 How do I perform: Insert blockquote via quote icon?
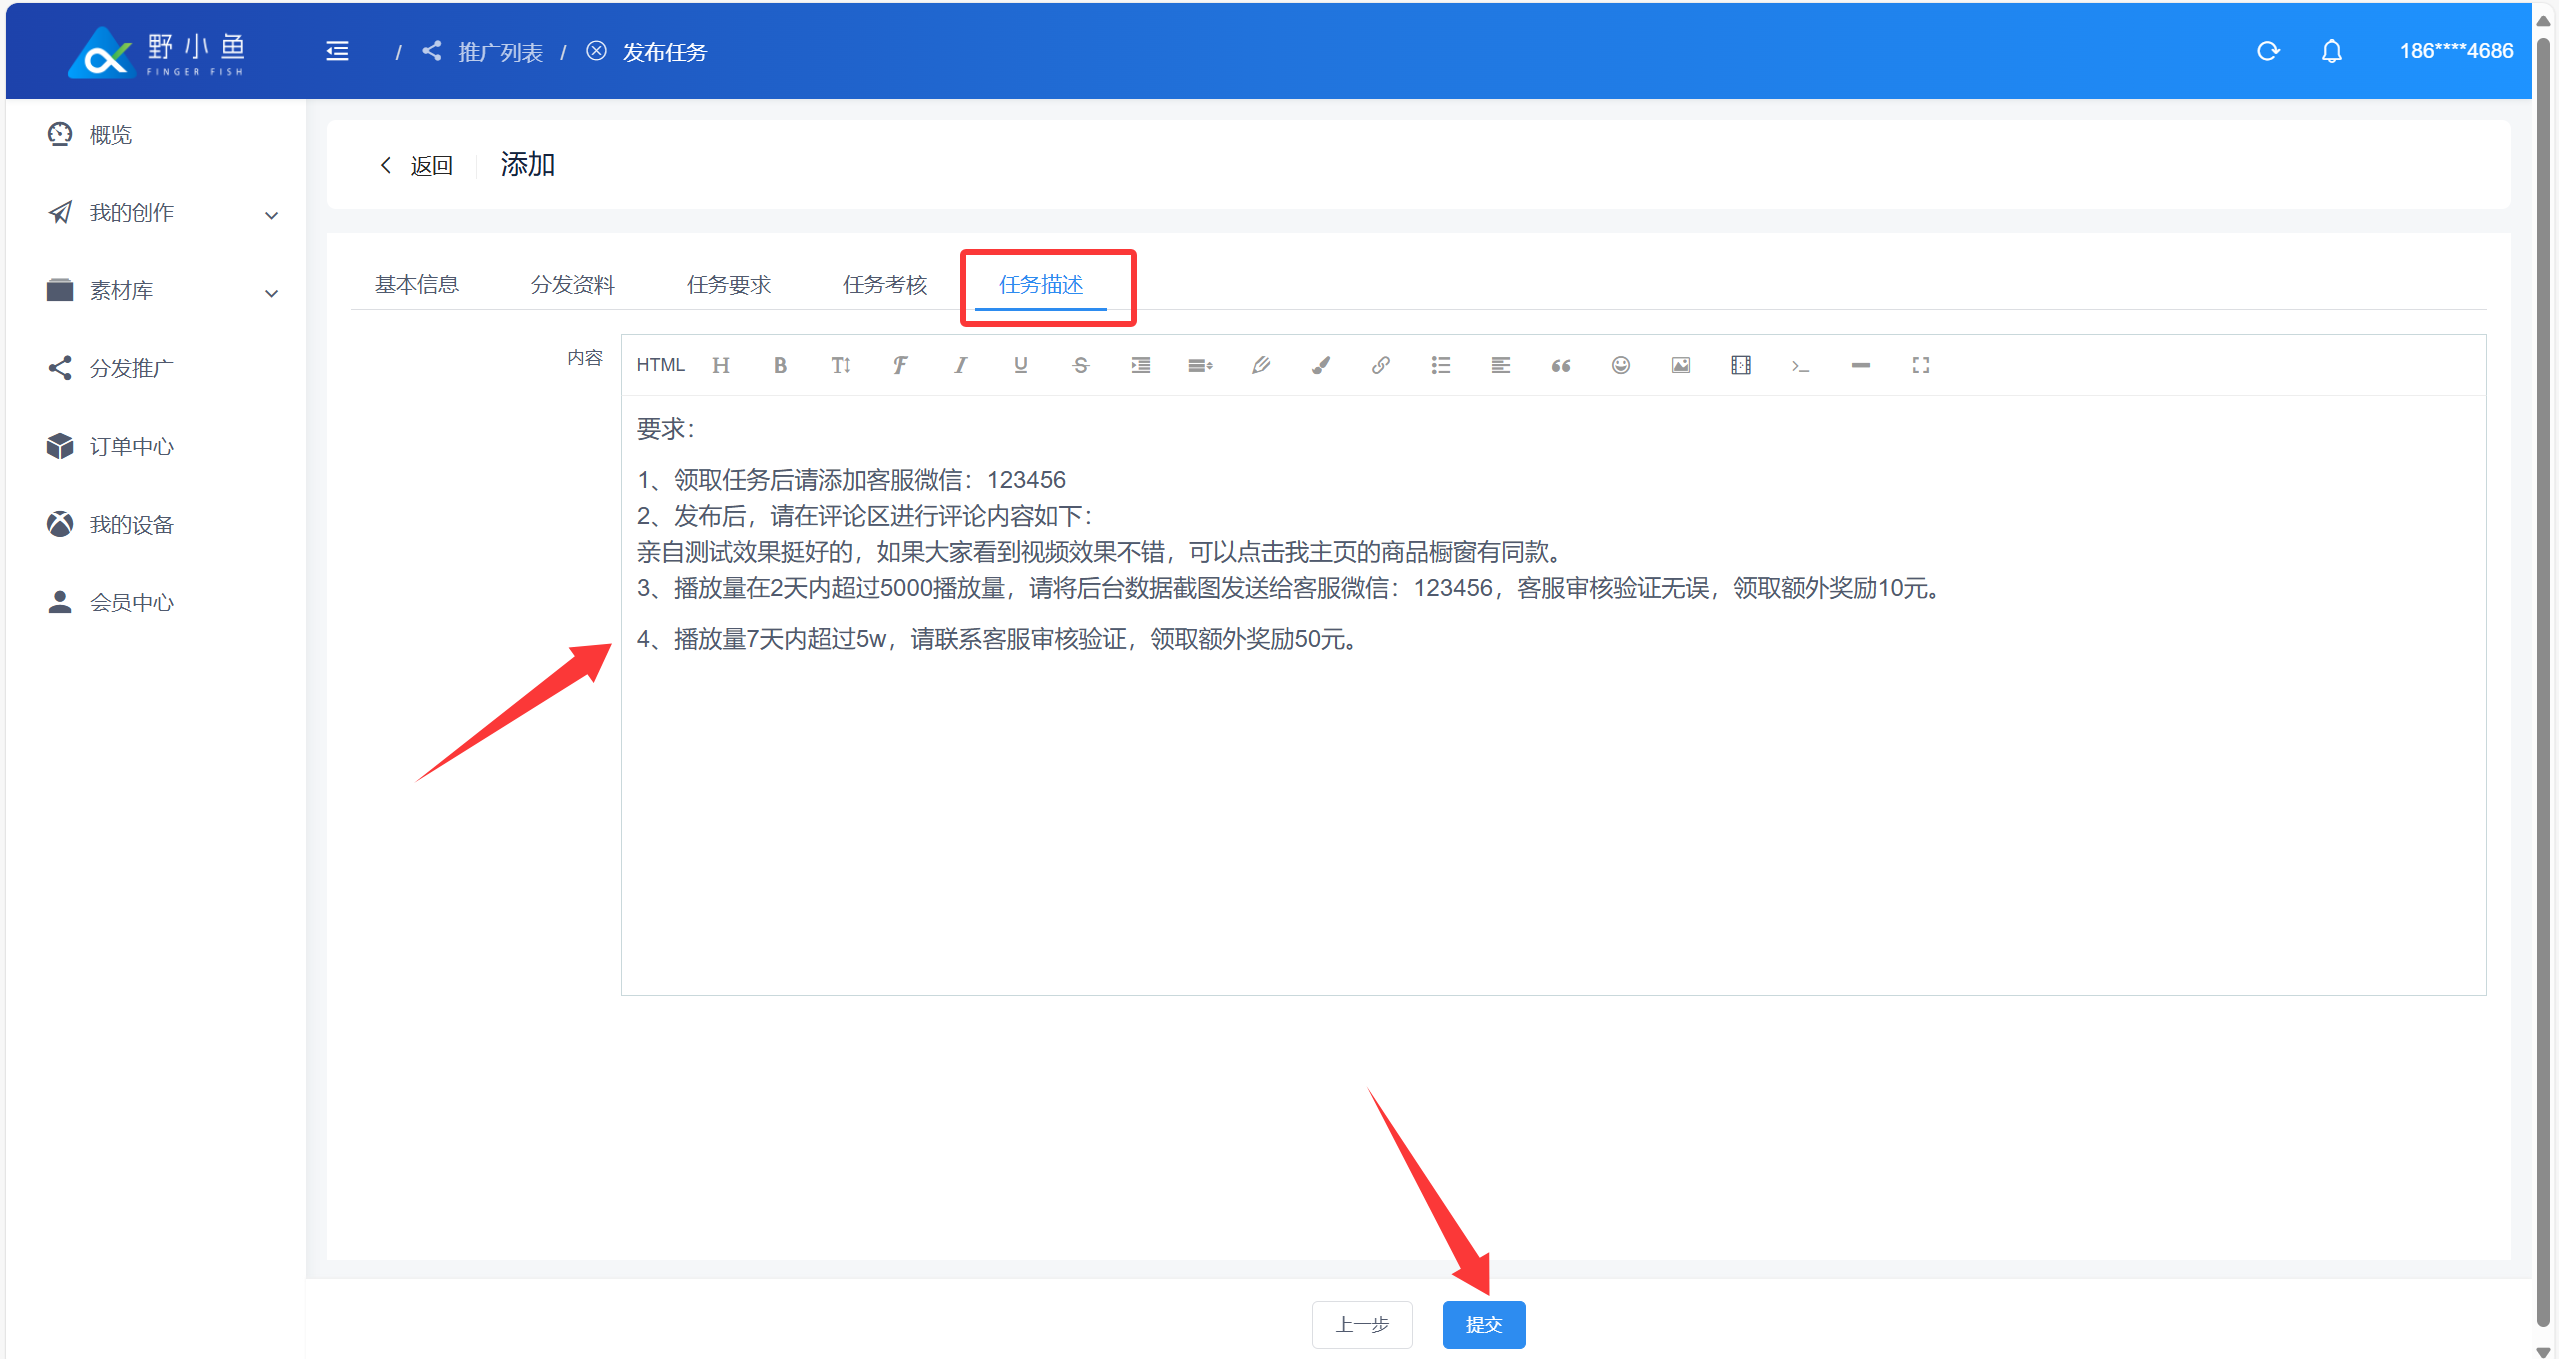pyautogui.click(x=1560, y=365)
